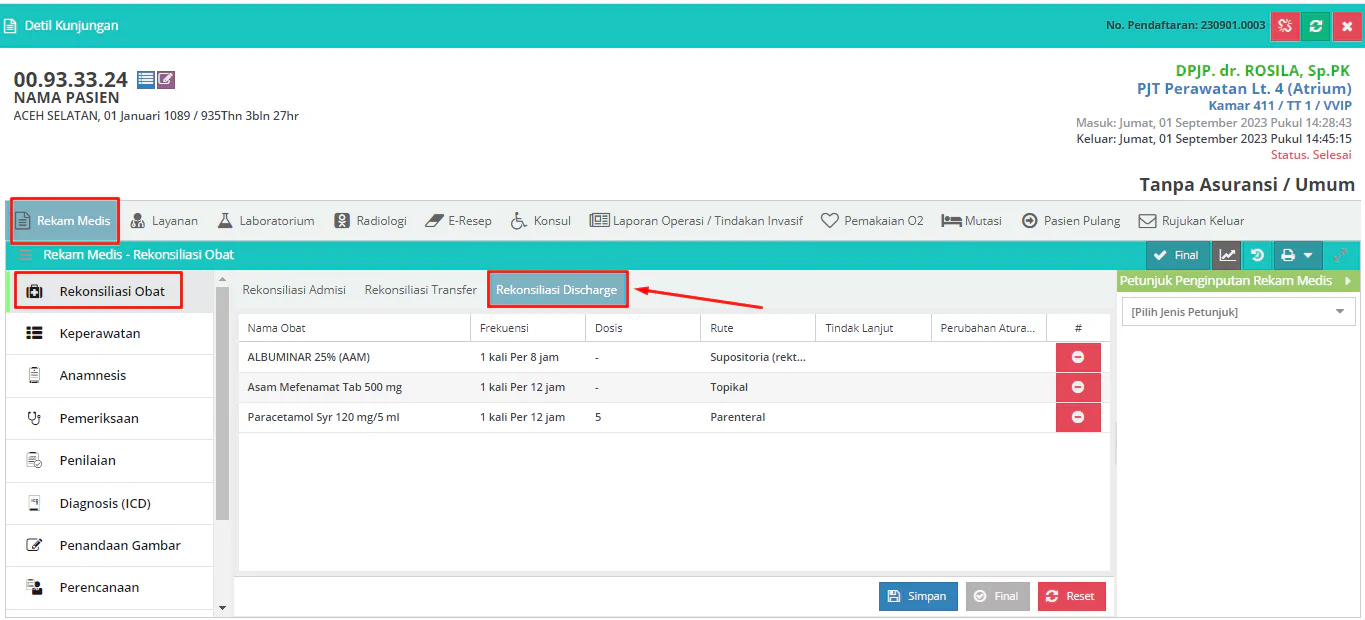
Task: Select Perencanaan in the sidebar
Action: [110, 588]
